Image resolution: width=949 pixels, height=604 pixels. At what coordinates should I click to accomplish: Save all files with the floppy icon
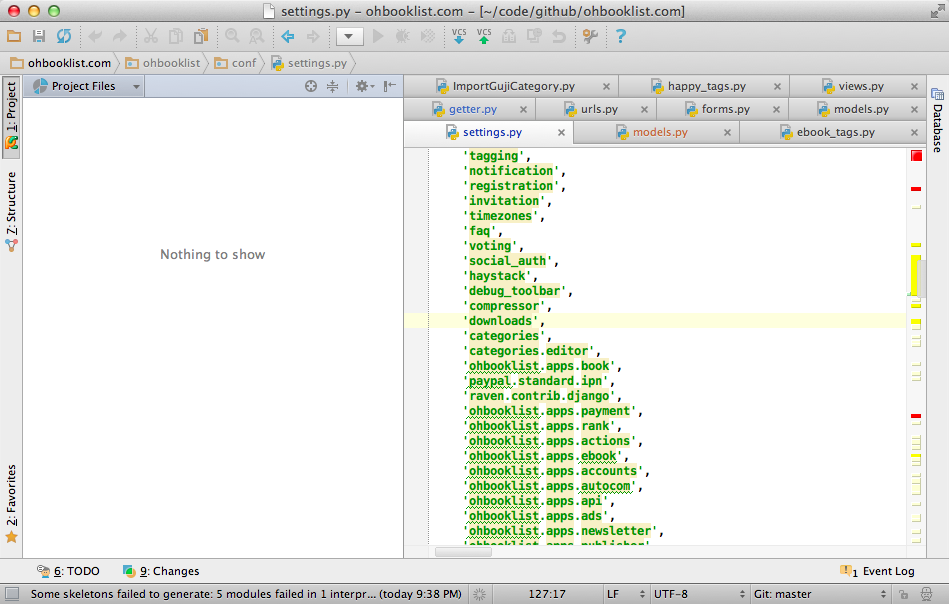coord(39,36)
